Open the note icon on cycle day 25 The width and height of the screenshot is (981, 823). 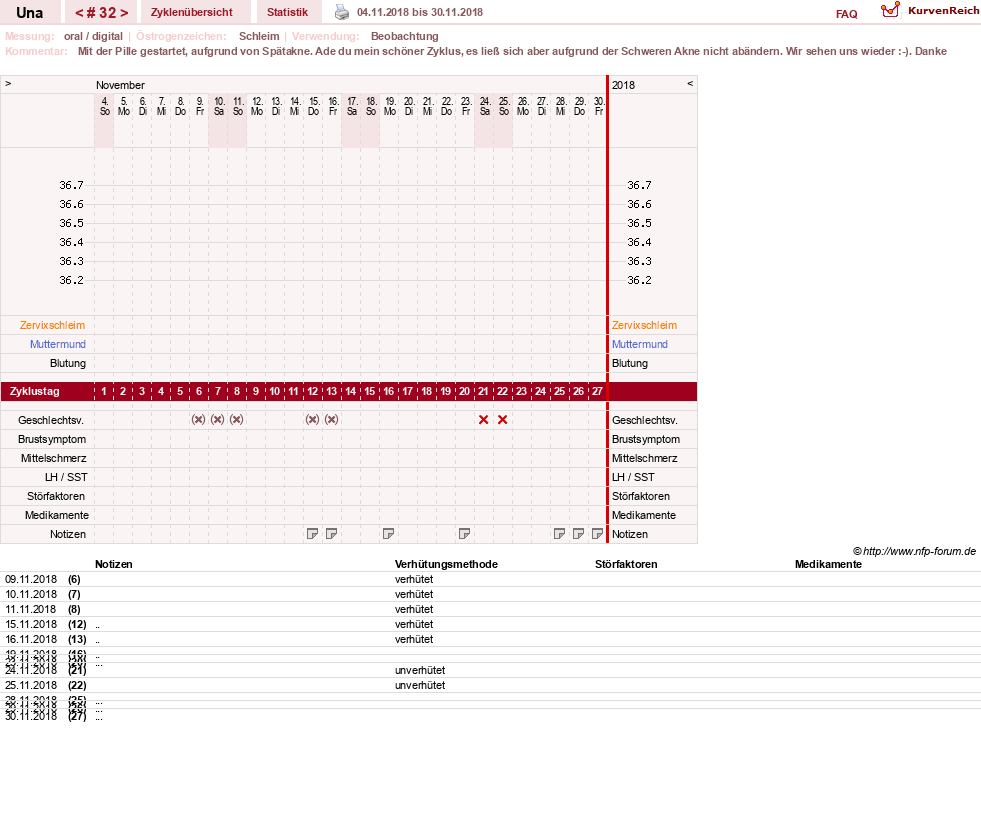click(x=559, y=534)
